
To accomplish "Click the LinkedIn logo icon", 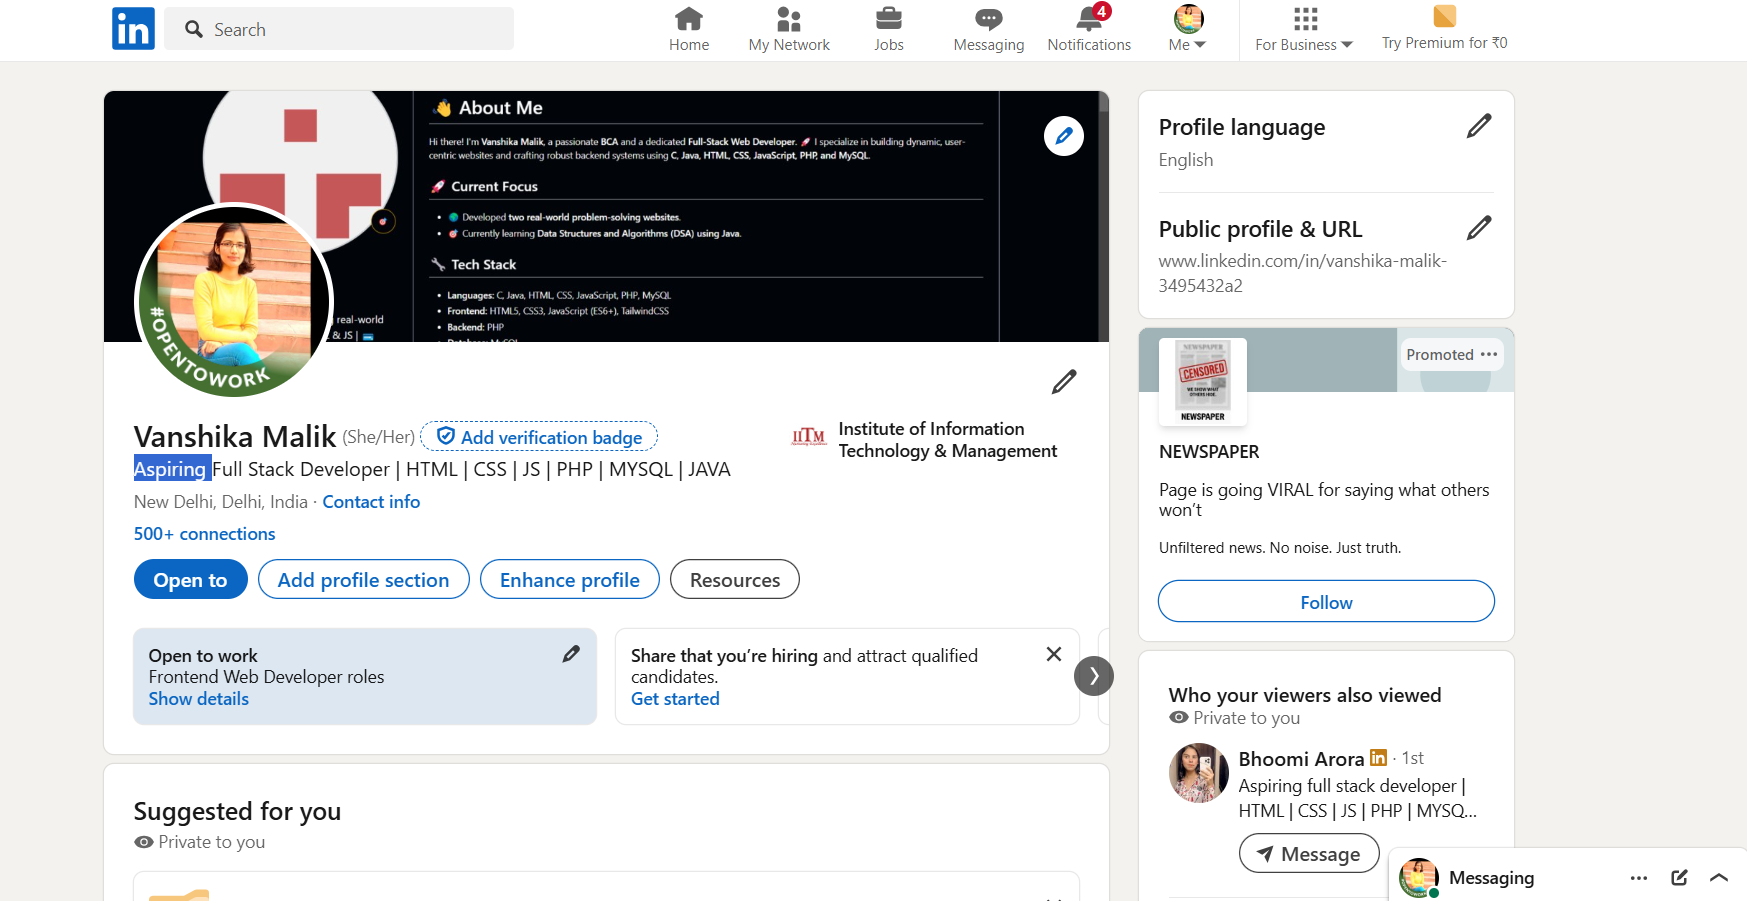I will coord(133,28).
